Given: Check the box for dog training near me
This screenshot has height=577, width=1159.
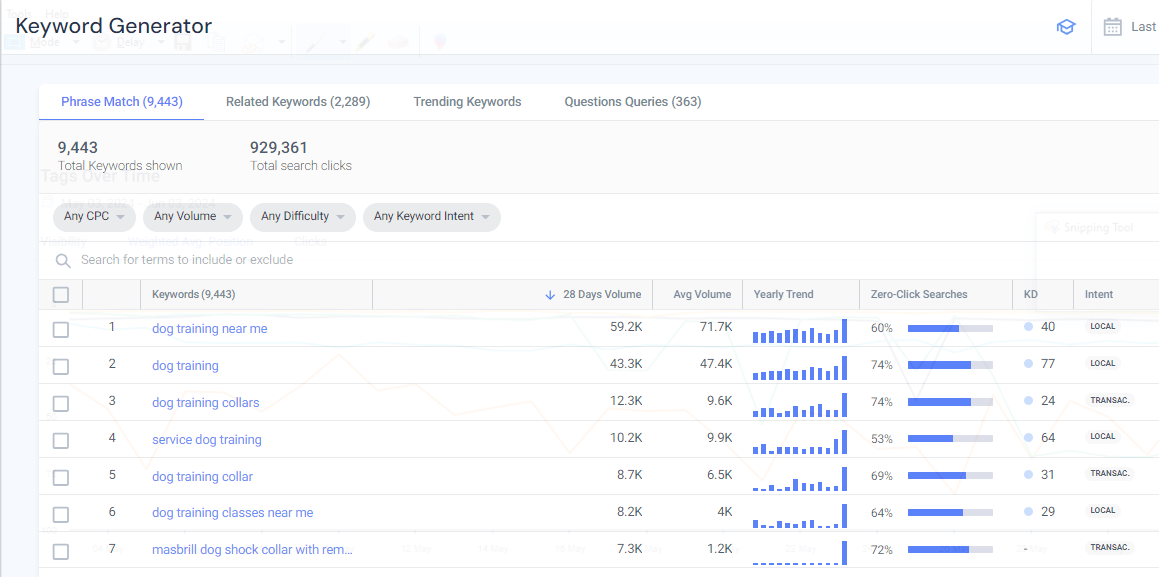Looking at the screenshot, I should 61,329.
